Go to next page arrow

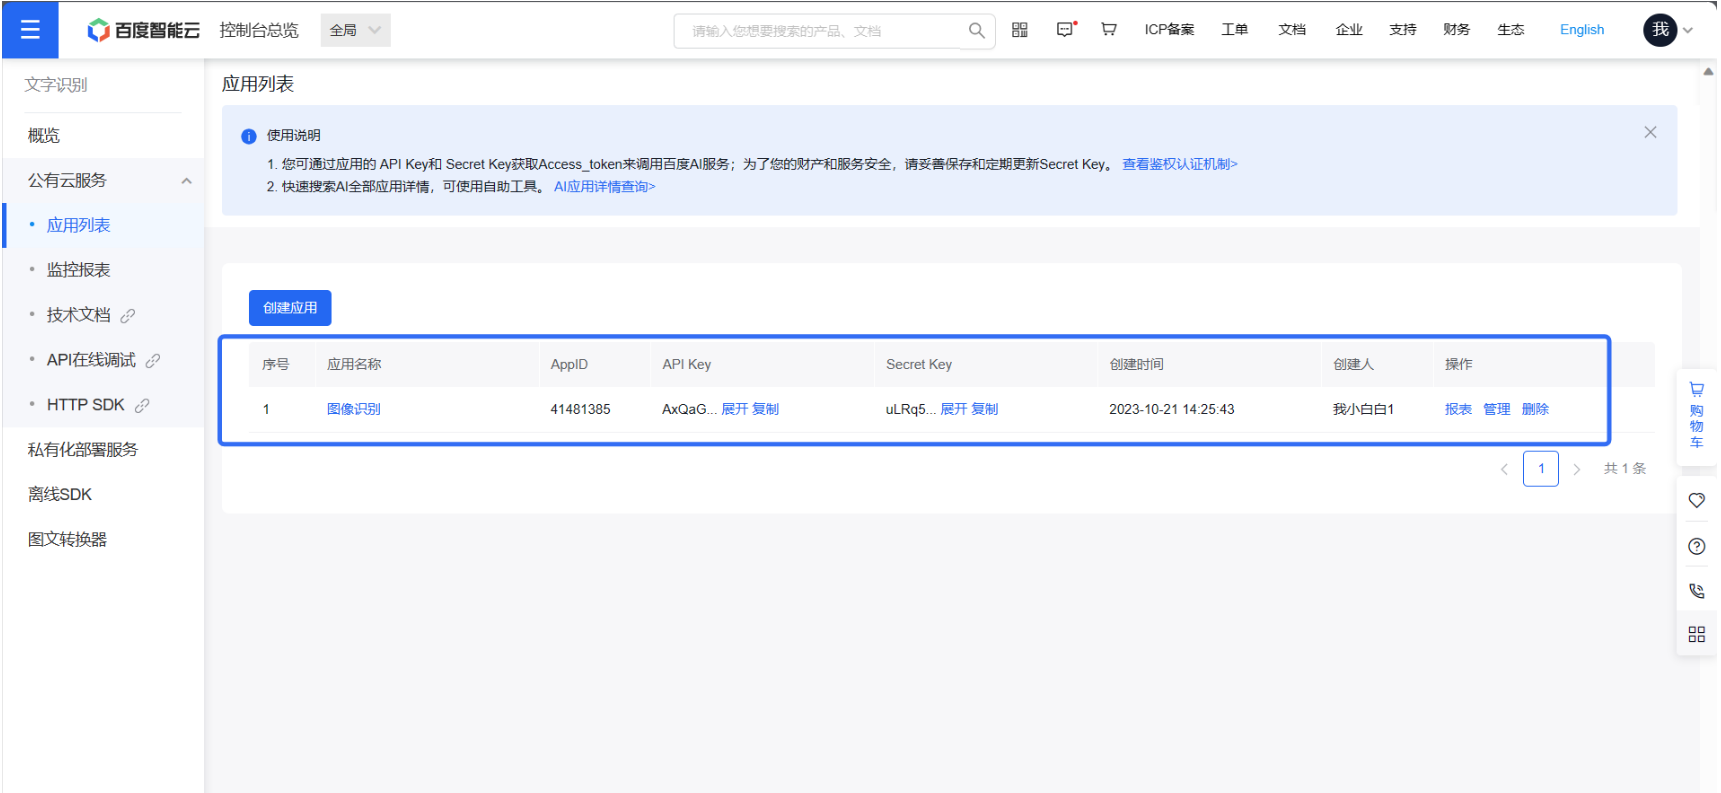click(x=1577, y=469)
